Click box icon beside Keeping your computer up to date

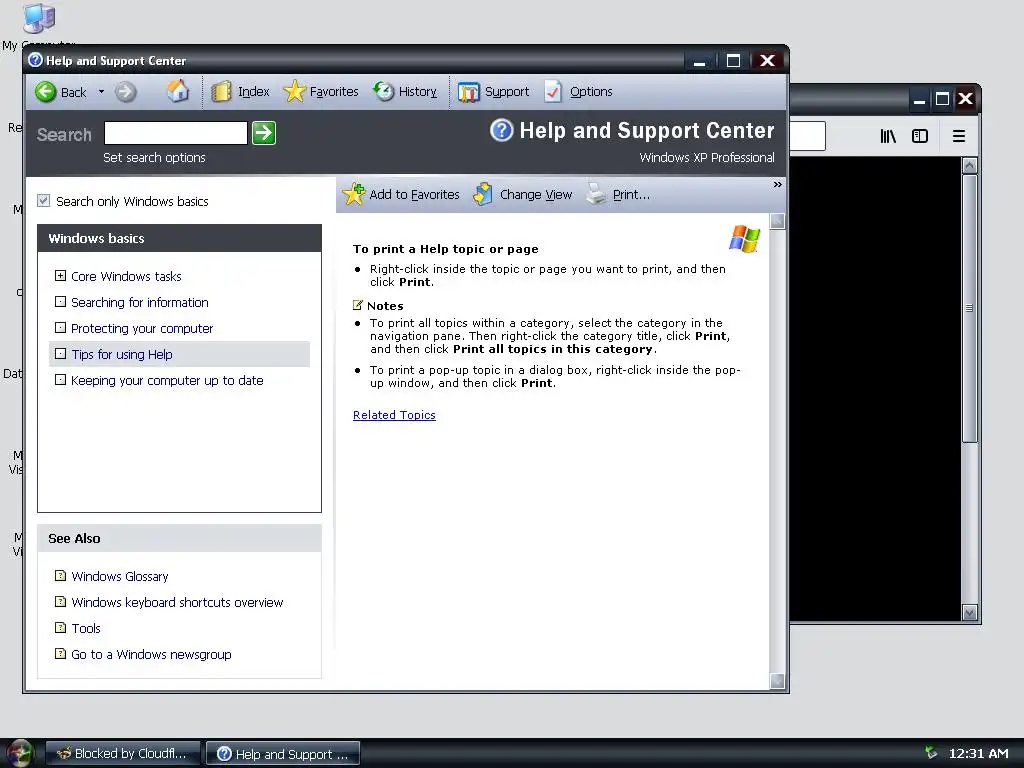point(60,379)
